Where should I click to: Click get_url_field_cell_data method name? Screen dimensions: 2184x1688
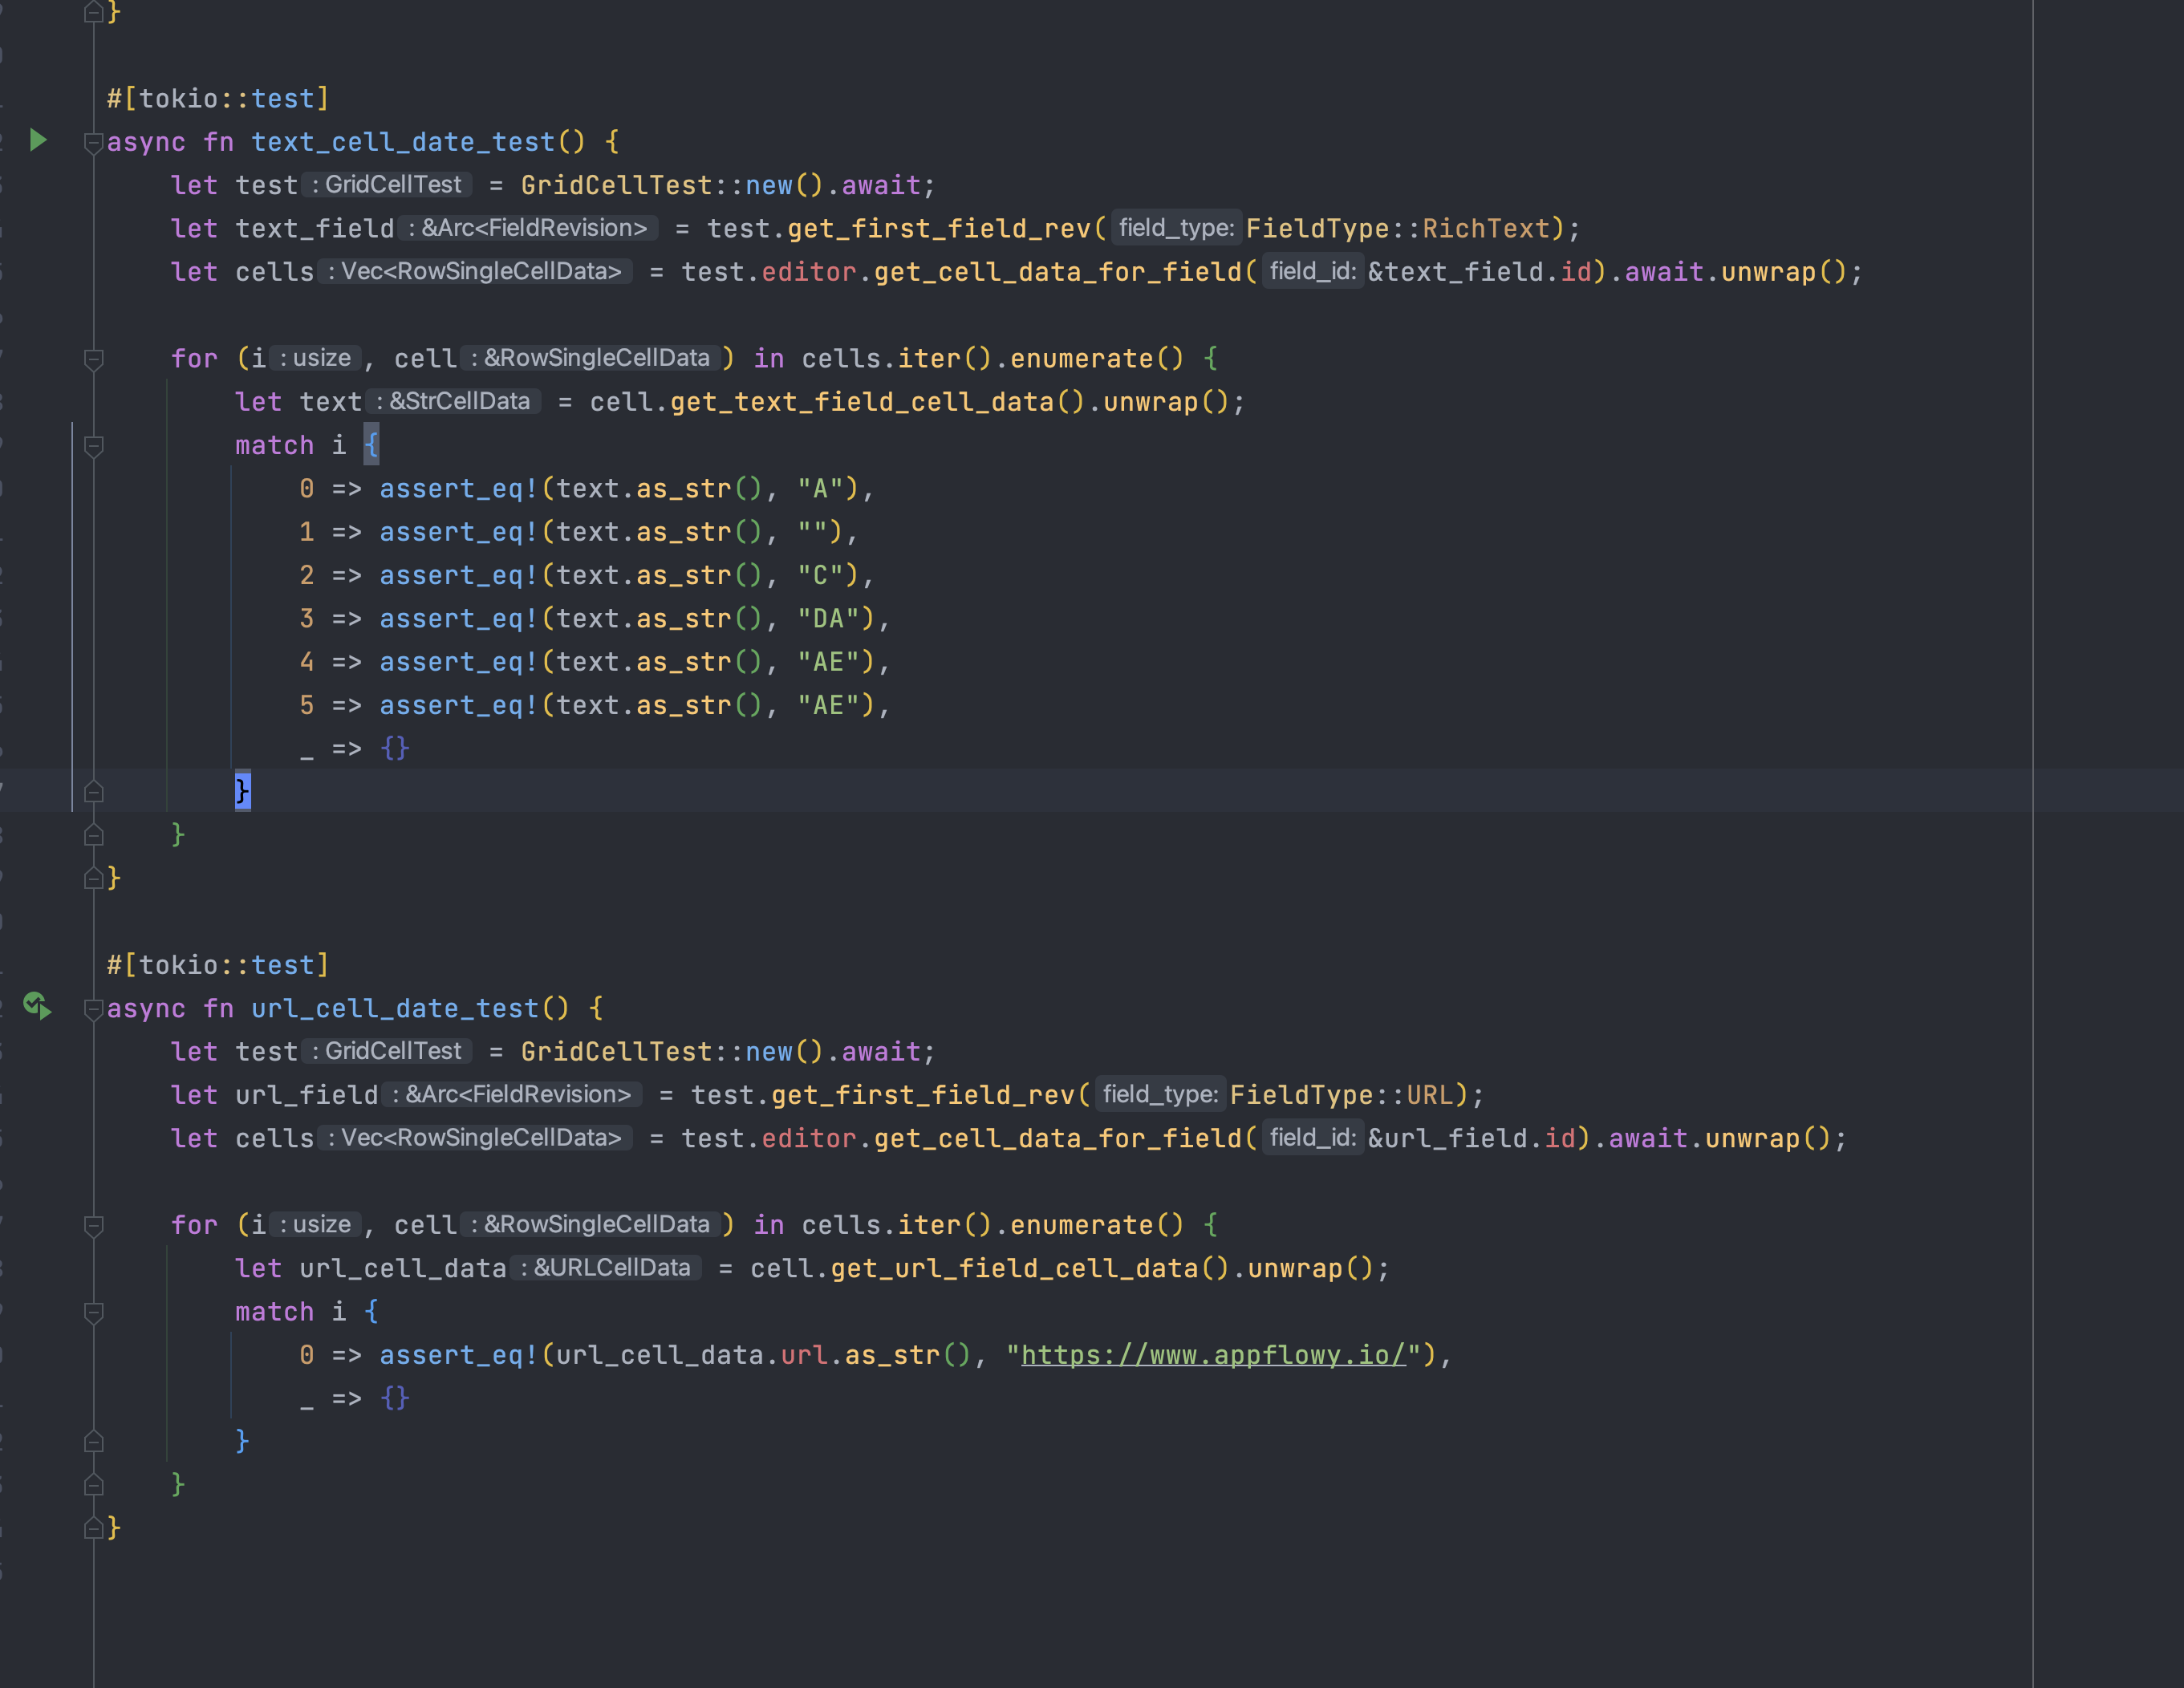click(1013, 1269)
